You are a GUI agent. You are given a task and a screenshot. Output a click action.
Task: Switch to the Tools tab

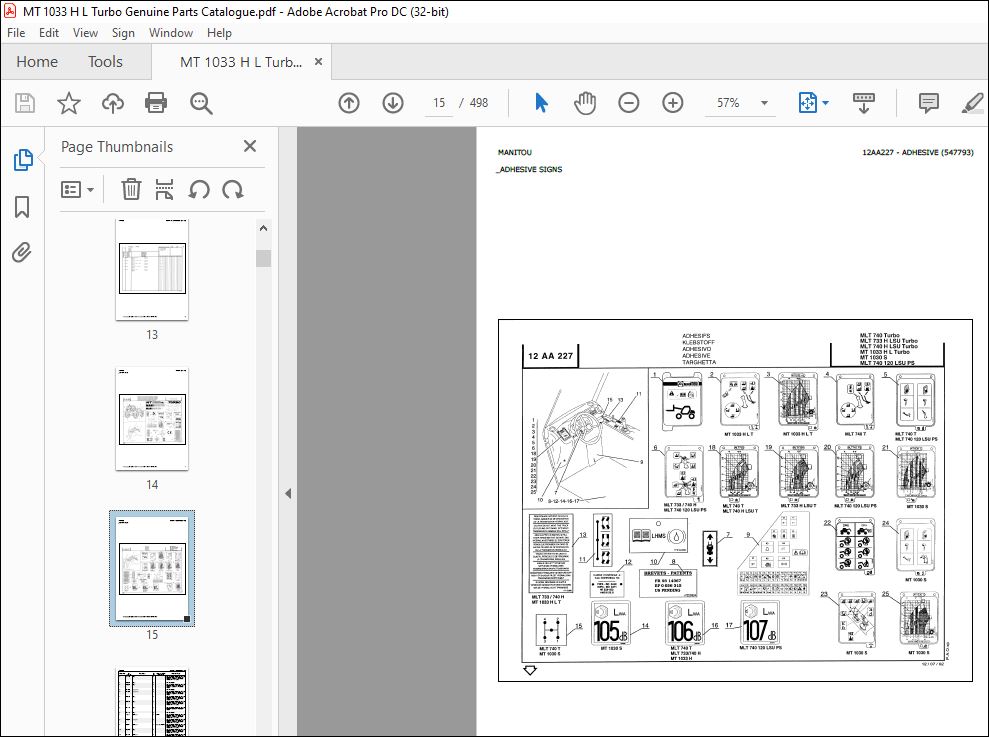pyautogui.click(x=105, y=62)
